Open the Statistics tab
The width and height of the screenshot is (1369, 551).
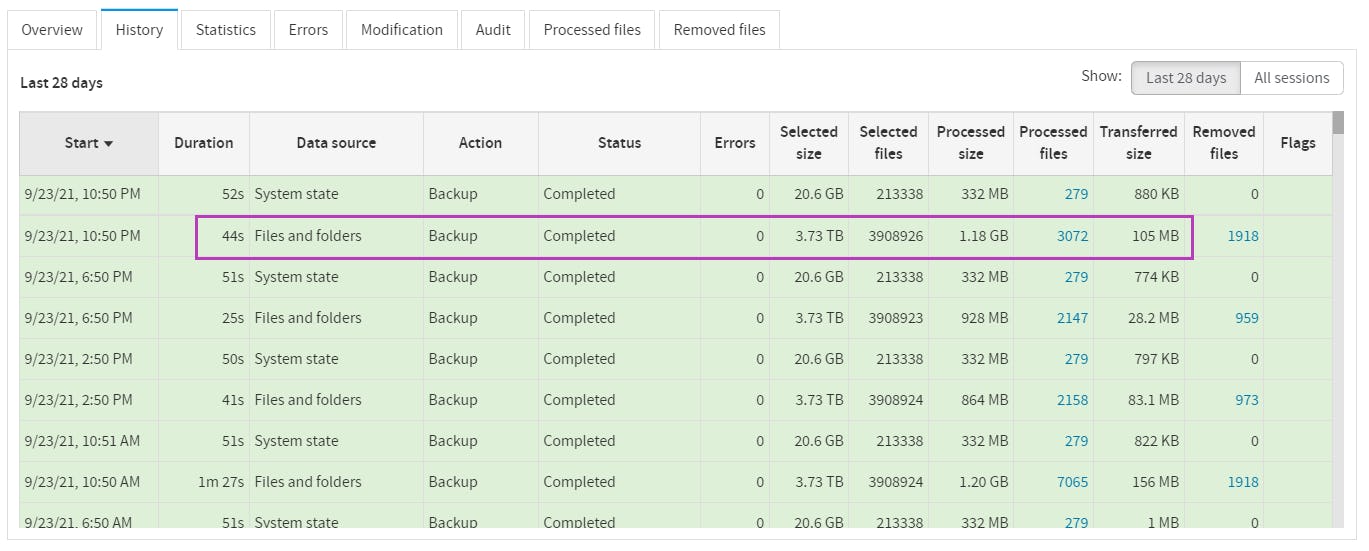(226, 30)
